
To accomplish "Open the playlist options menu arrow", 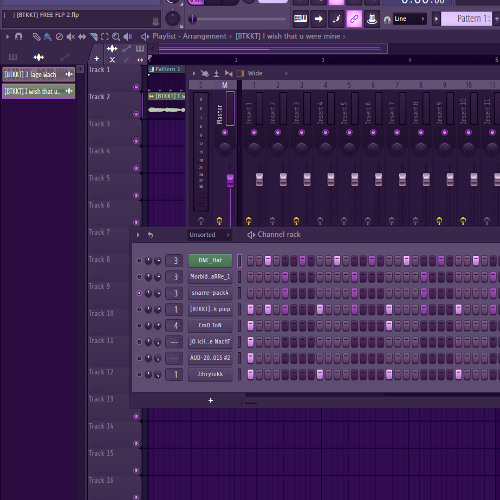I will [7, 36].
